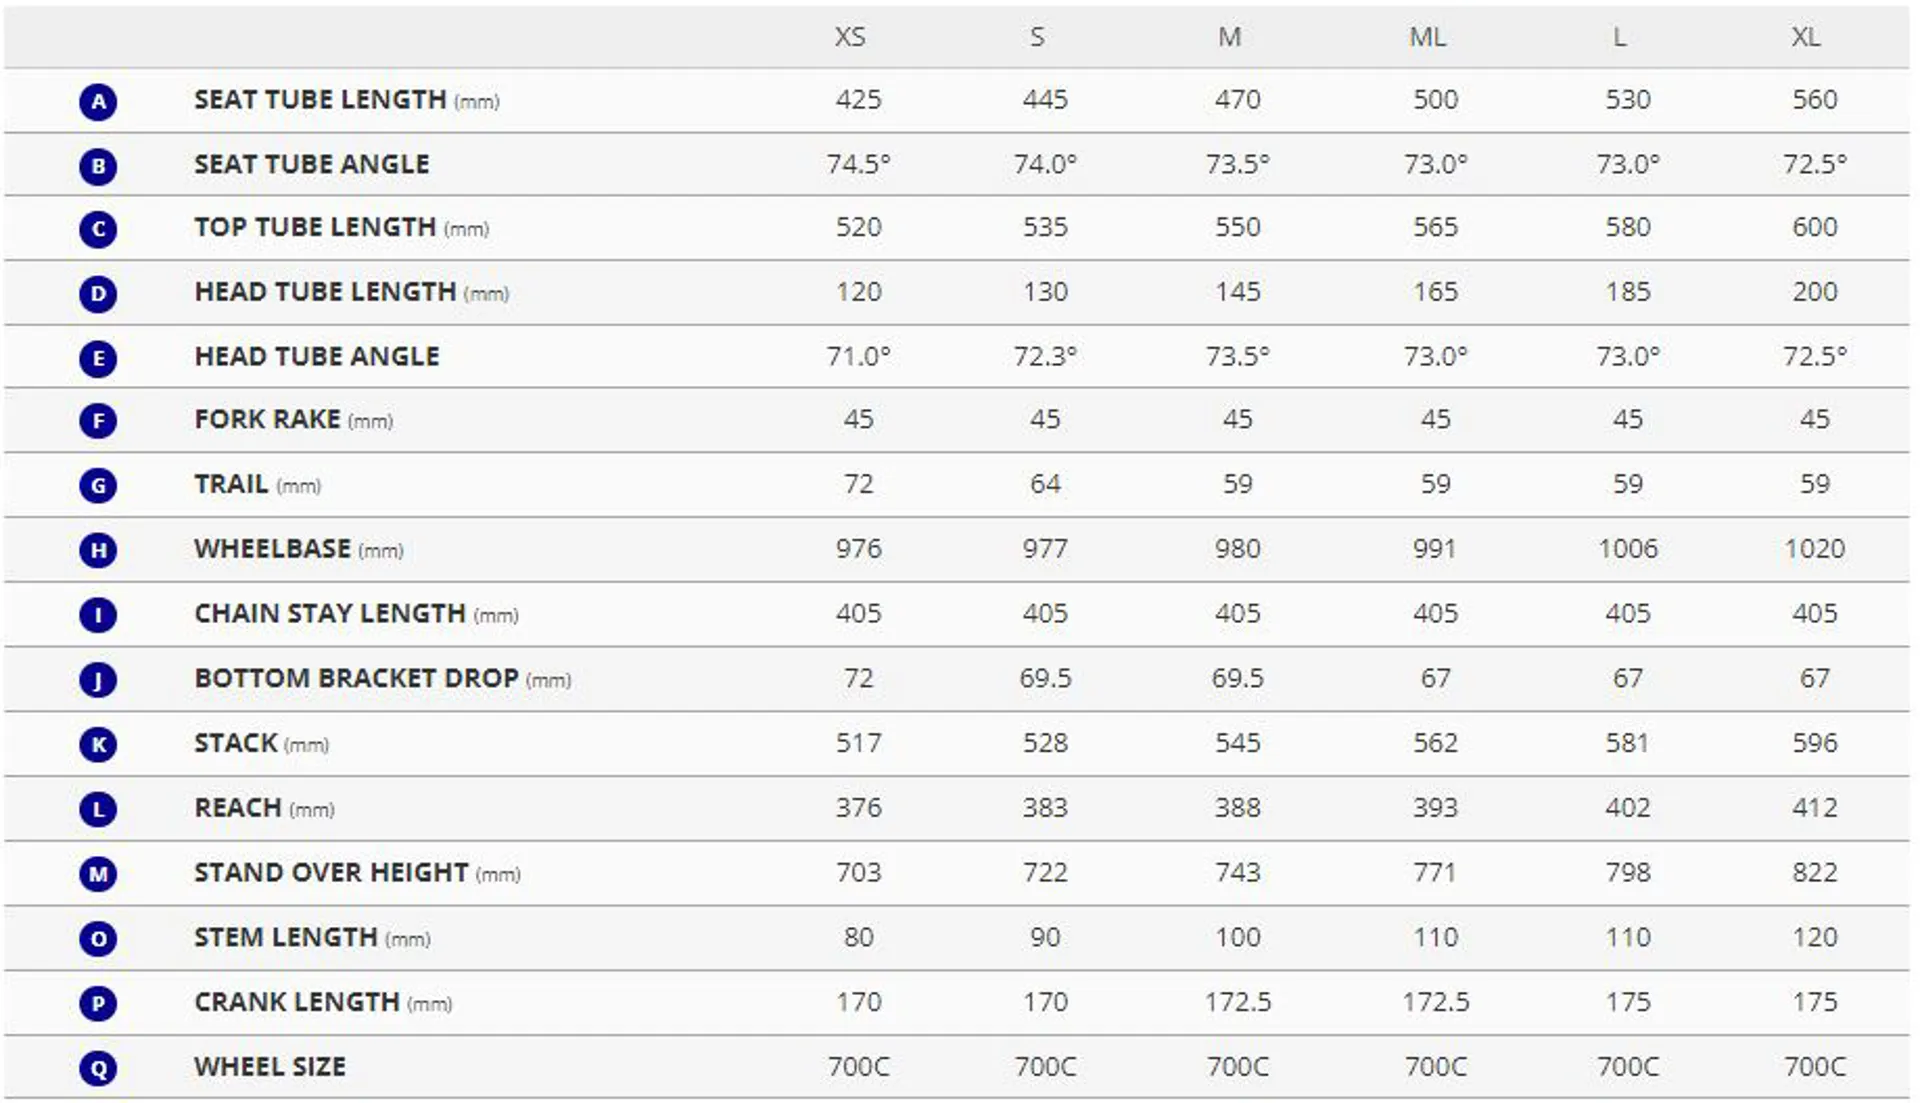Click the 1006 wheelbase value for size L
The image size is (1920, 1103).
click(x=1627, y=549)
